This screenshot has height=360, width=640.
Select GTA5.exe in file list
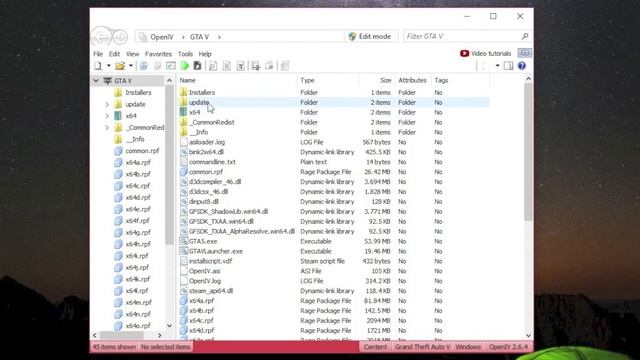[334, 241]
